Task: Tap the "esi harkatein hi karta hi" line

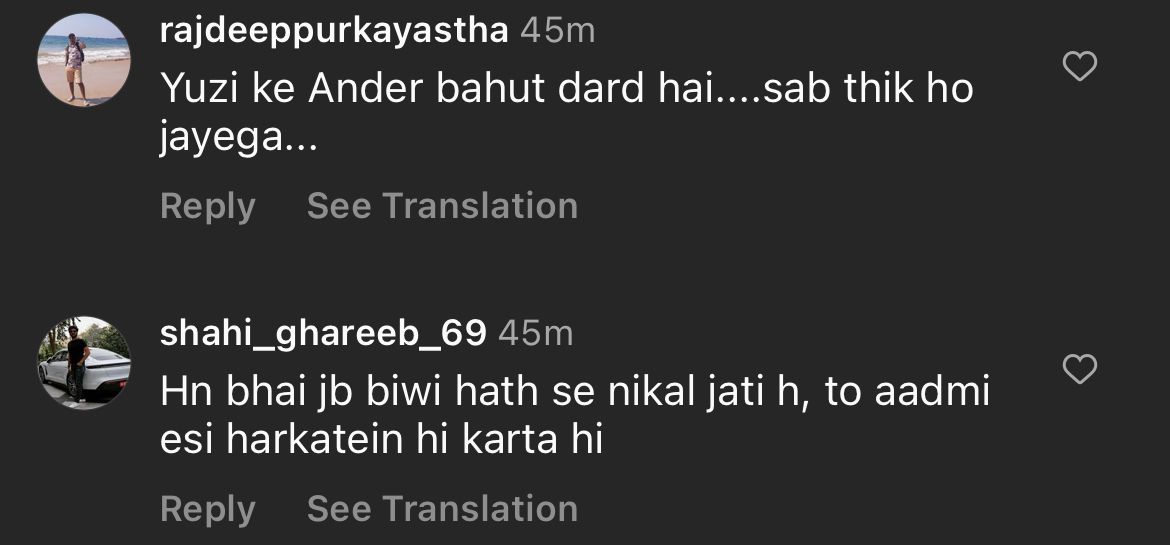Action: click(x=381, y=440)
